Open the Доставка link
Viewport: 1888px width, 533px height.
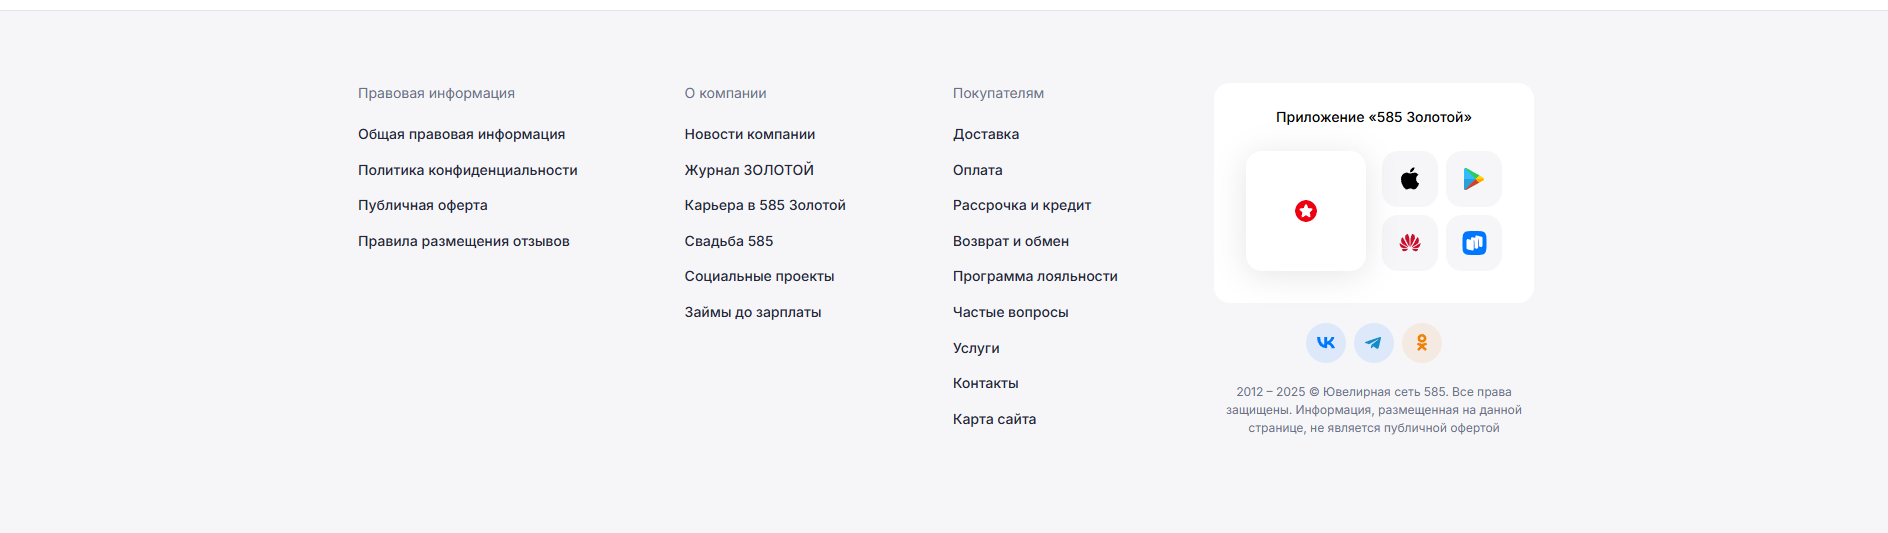[x=986, y=134]
